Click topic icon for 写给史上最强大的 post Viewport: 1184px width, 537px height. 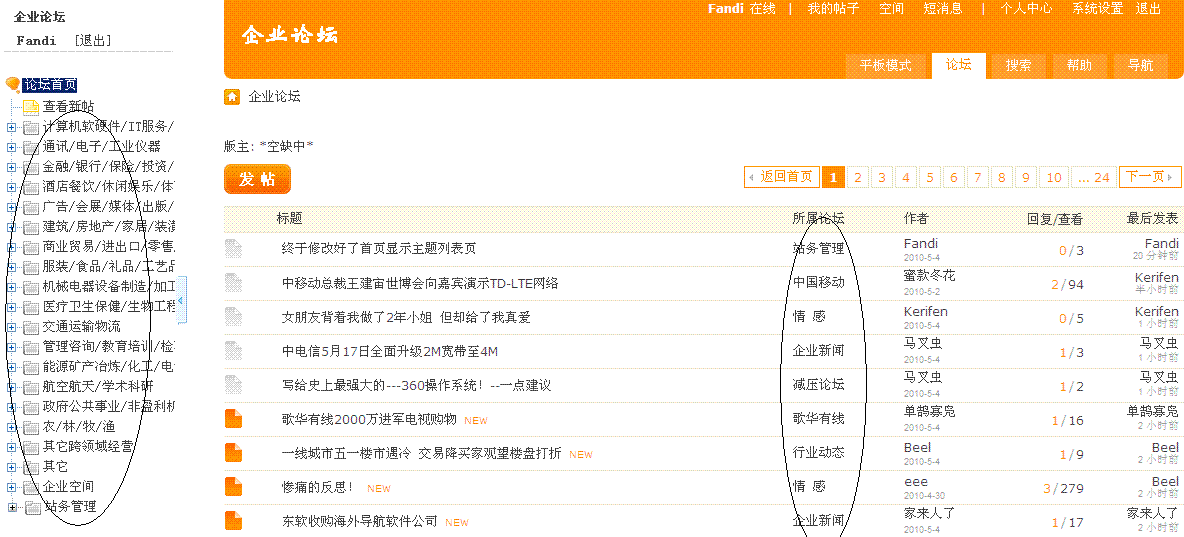click(233, 385)
